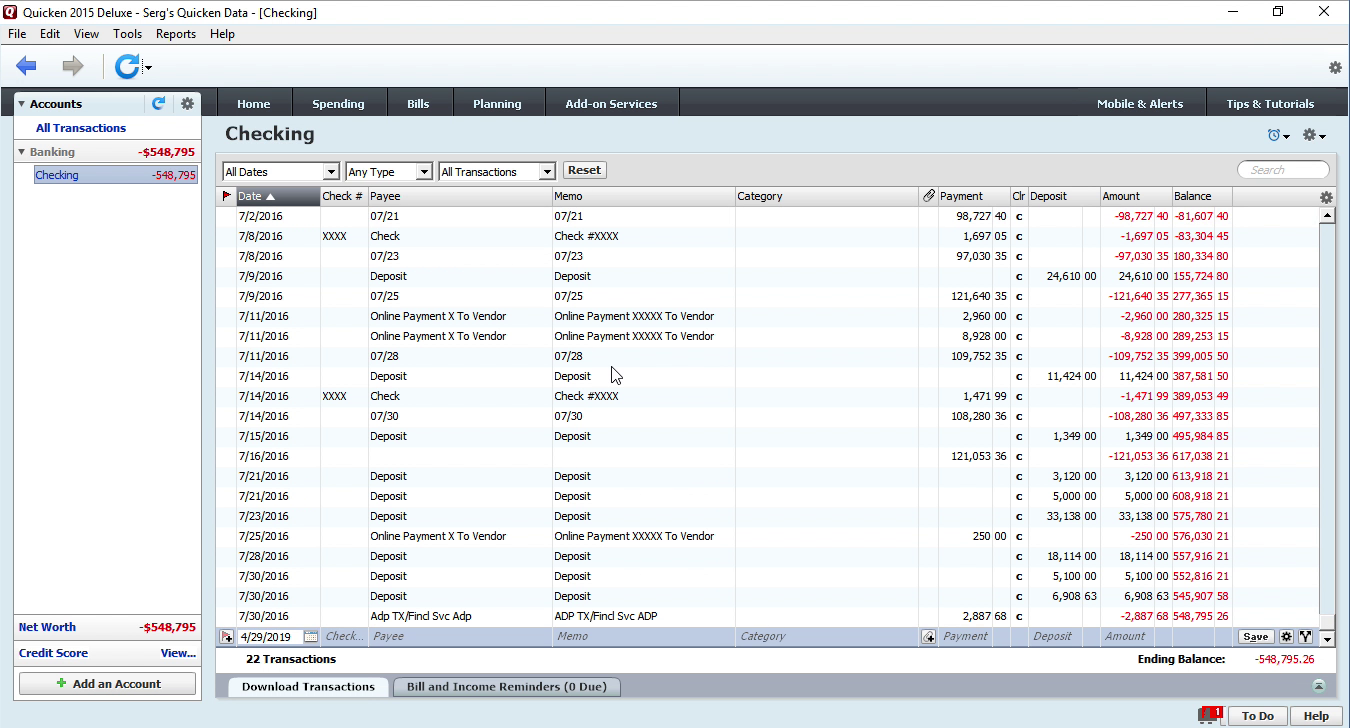1350x728 pixels.
Task: Open the red alerts flag icon
Action: 1210,714
